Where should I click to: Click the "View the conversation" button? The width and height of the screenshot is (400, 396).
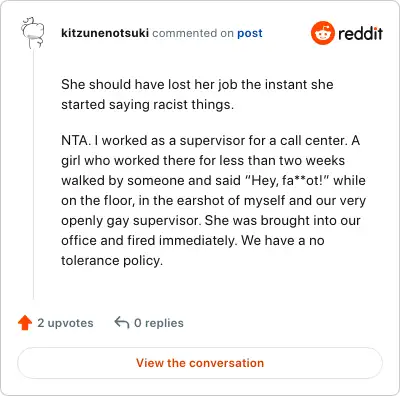[200, 363]
